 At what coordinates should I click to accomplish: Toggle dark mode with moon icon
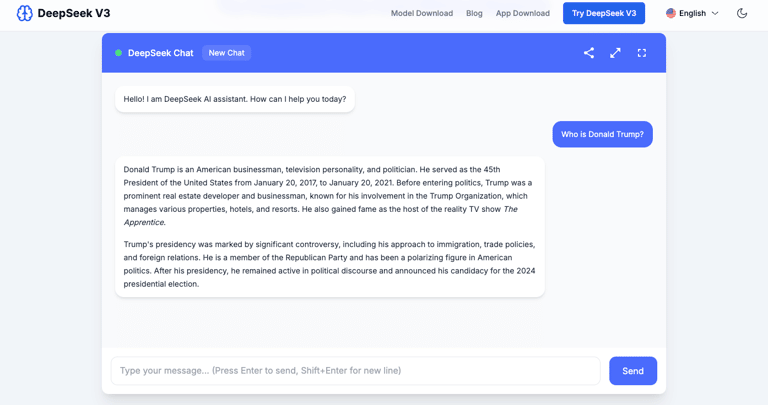(742, 13)
